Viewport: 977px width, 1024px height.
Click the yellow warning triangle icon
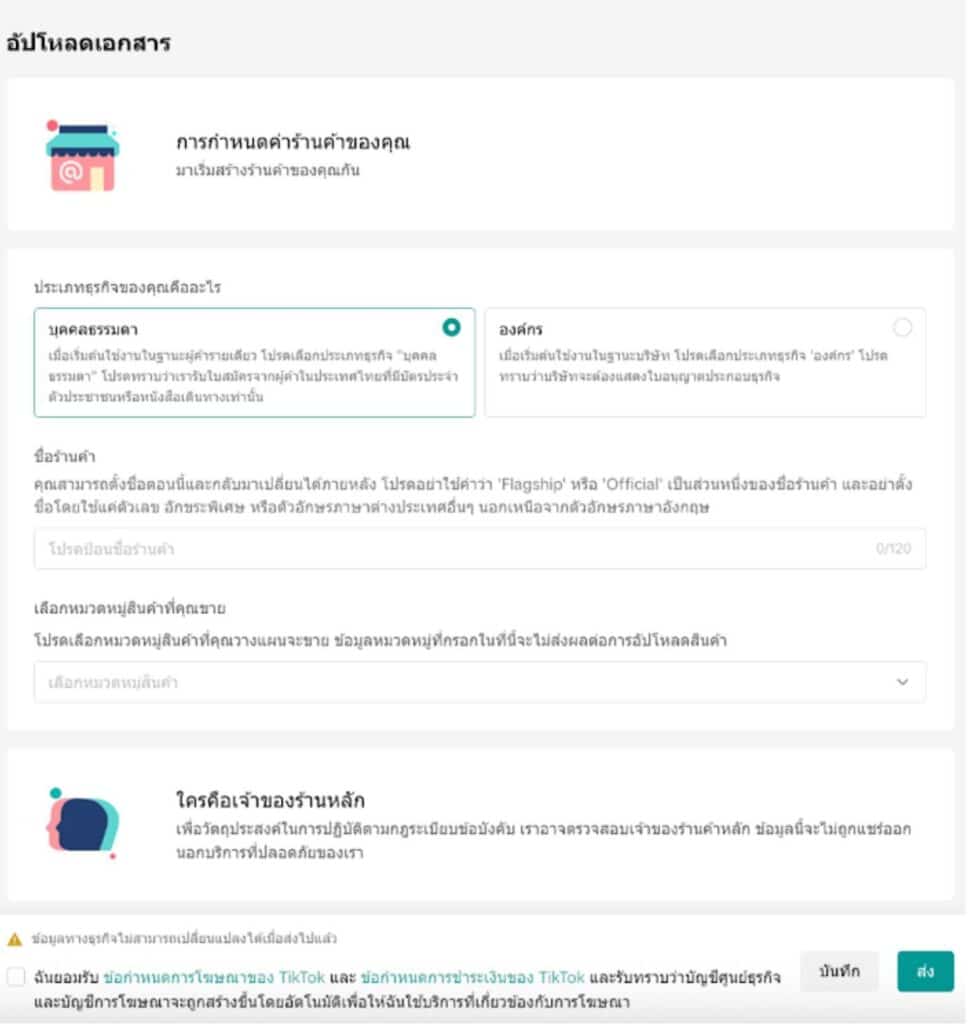(14, 939)
